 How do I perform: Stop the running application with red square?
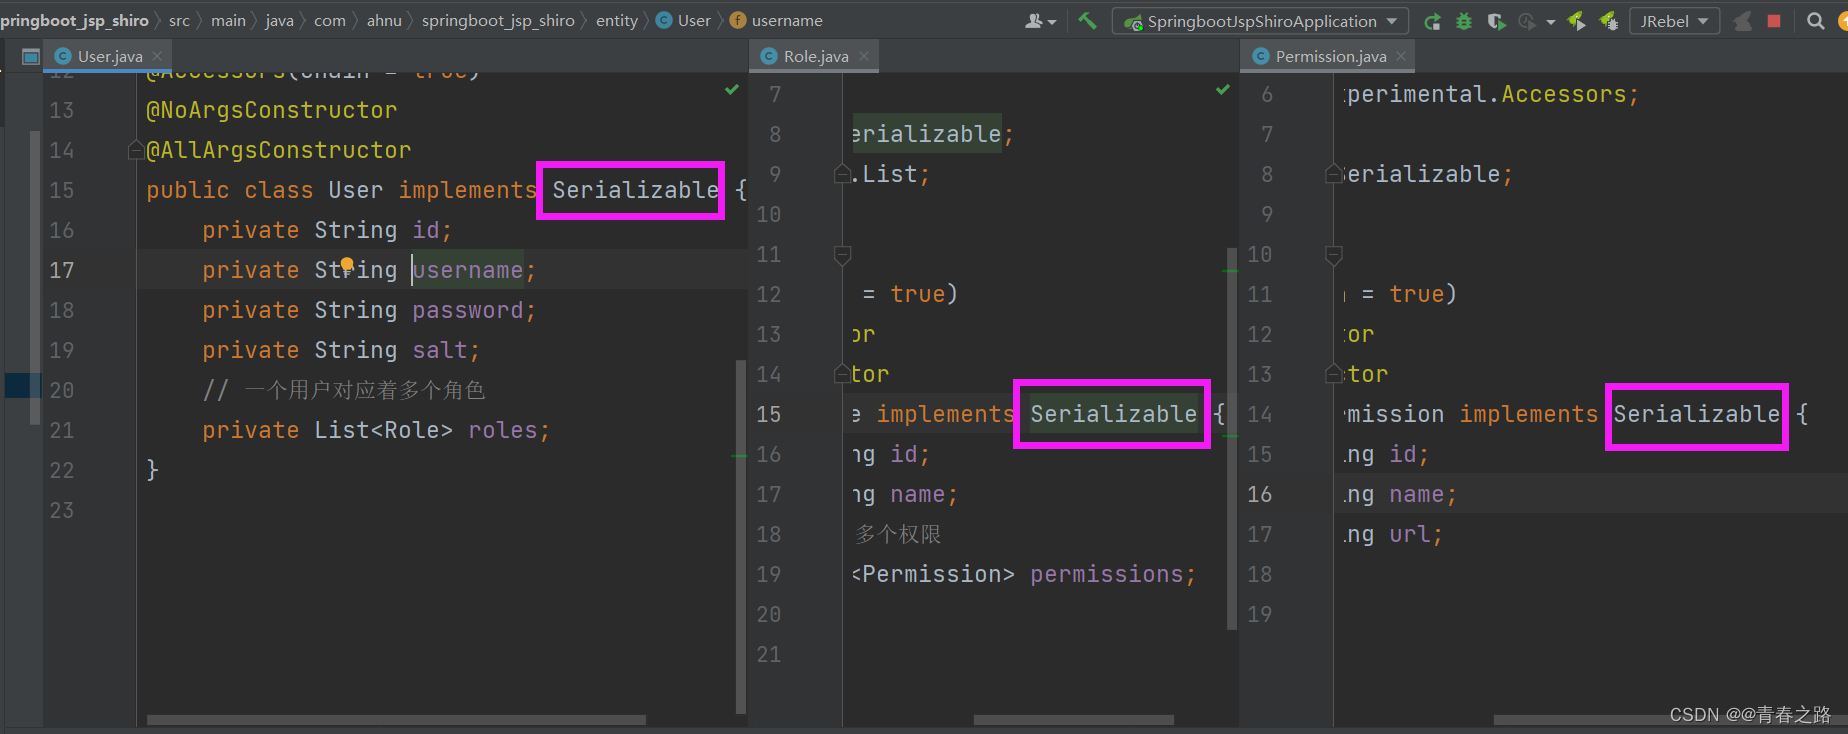click(x=1774, y=21)
